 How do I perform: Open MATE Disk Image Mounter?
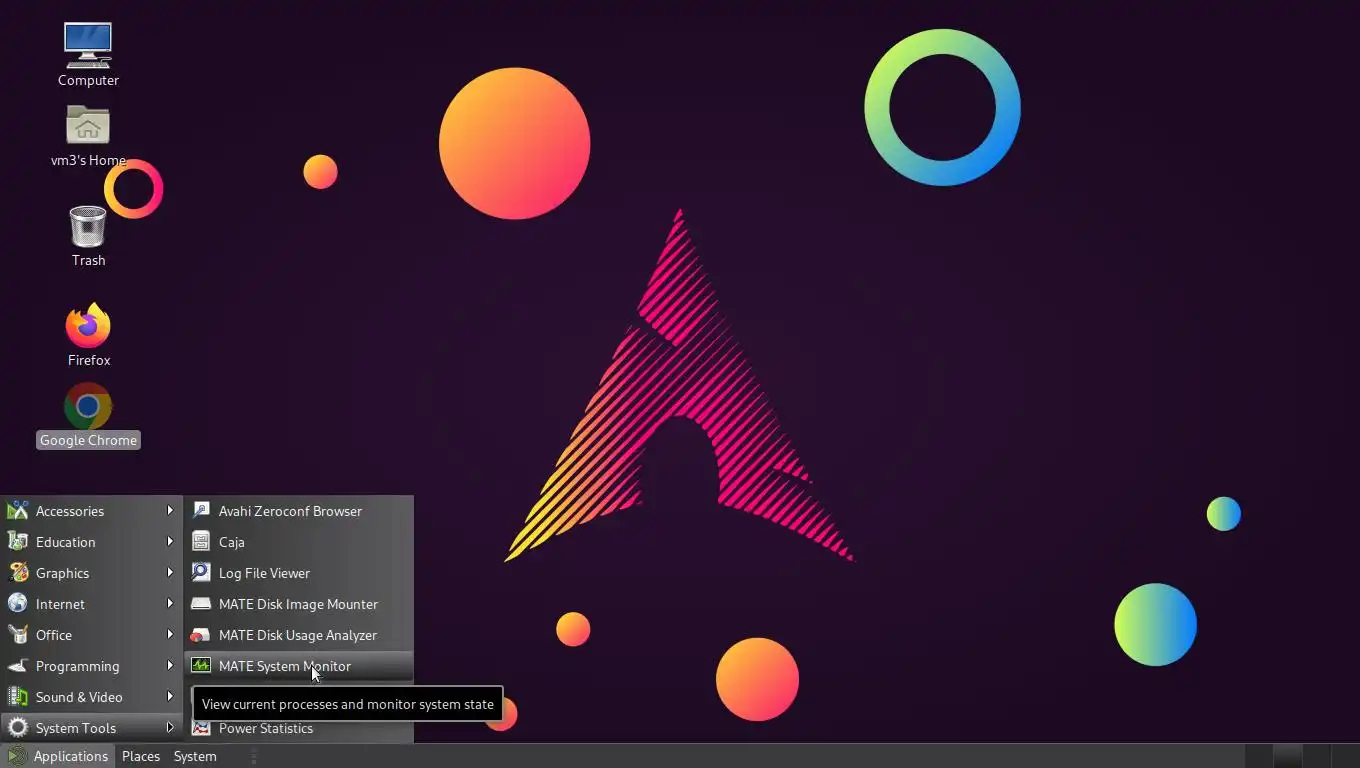298,604
